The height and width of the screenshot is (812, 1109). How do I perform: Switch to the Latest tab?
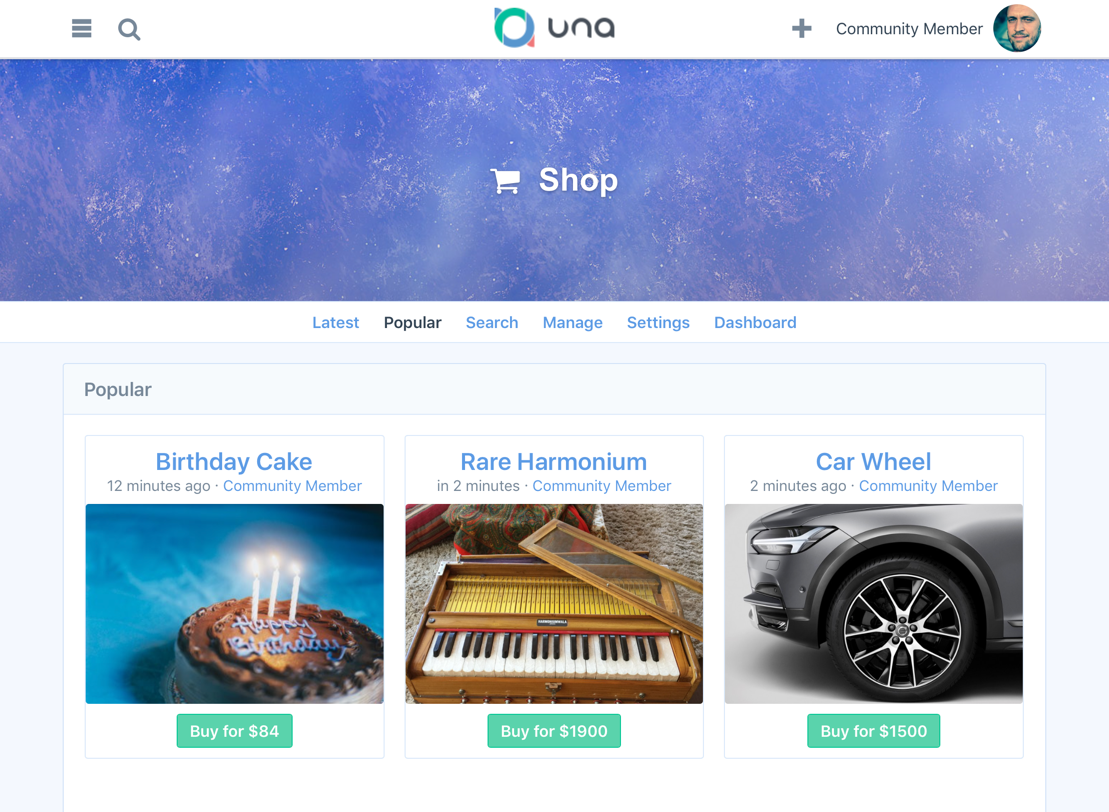(335, 323)
